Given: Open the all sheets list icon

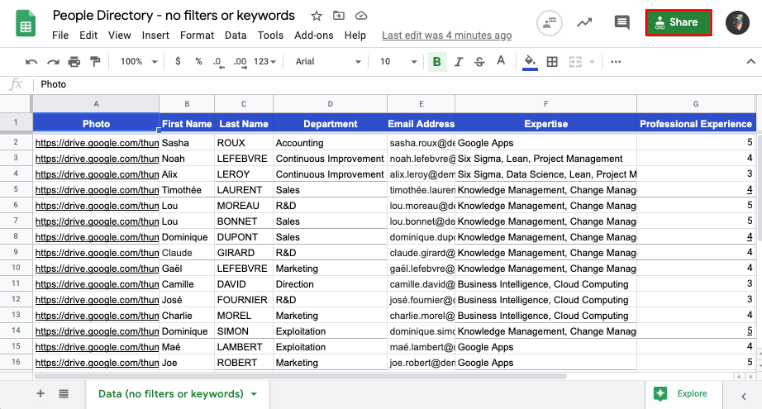Looking at the screenshot, I should pyautogui.click(x=64, y=393).
